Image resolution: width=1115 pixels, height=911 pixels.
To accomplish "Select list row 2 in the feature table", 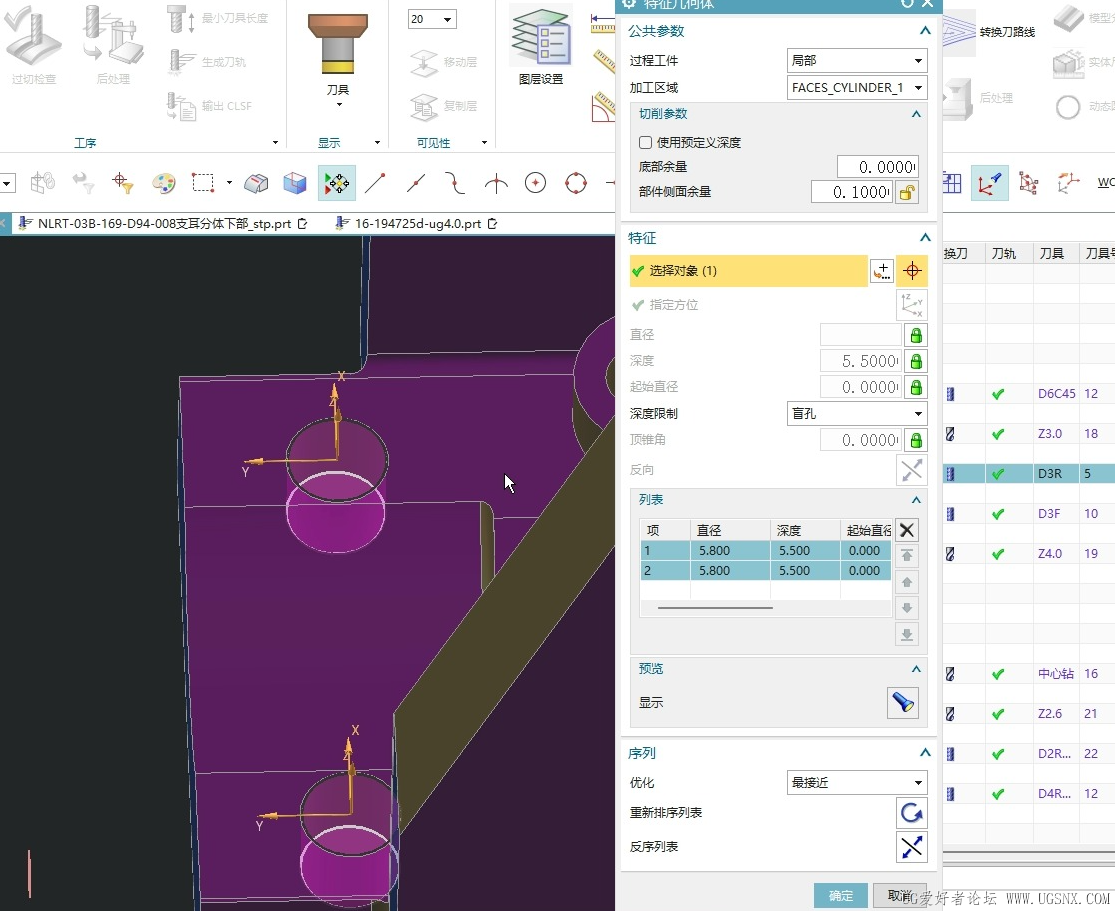I will coord(766,570).
